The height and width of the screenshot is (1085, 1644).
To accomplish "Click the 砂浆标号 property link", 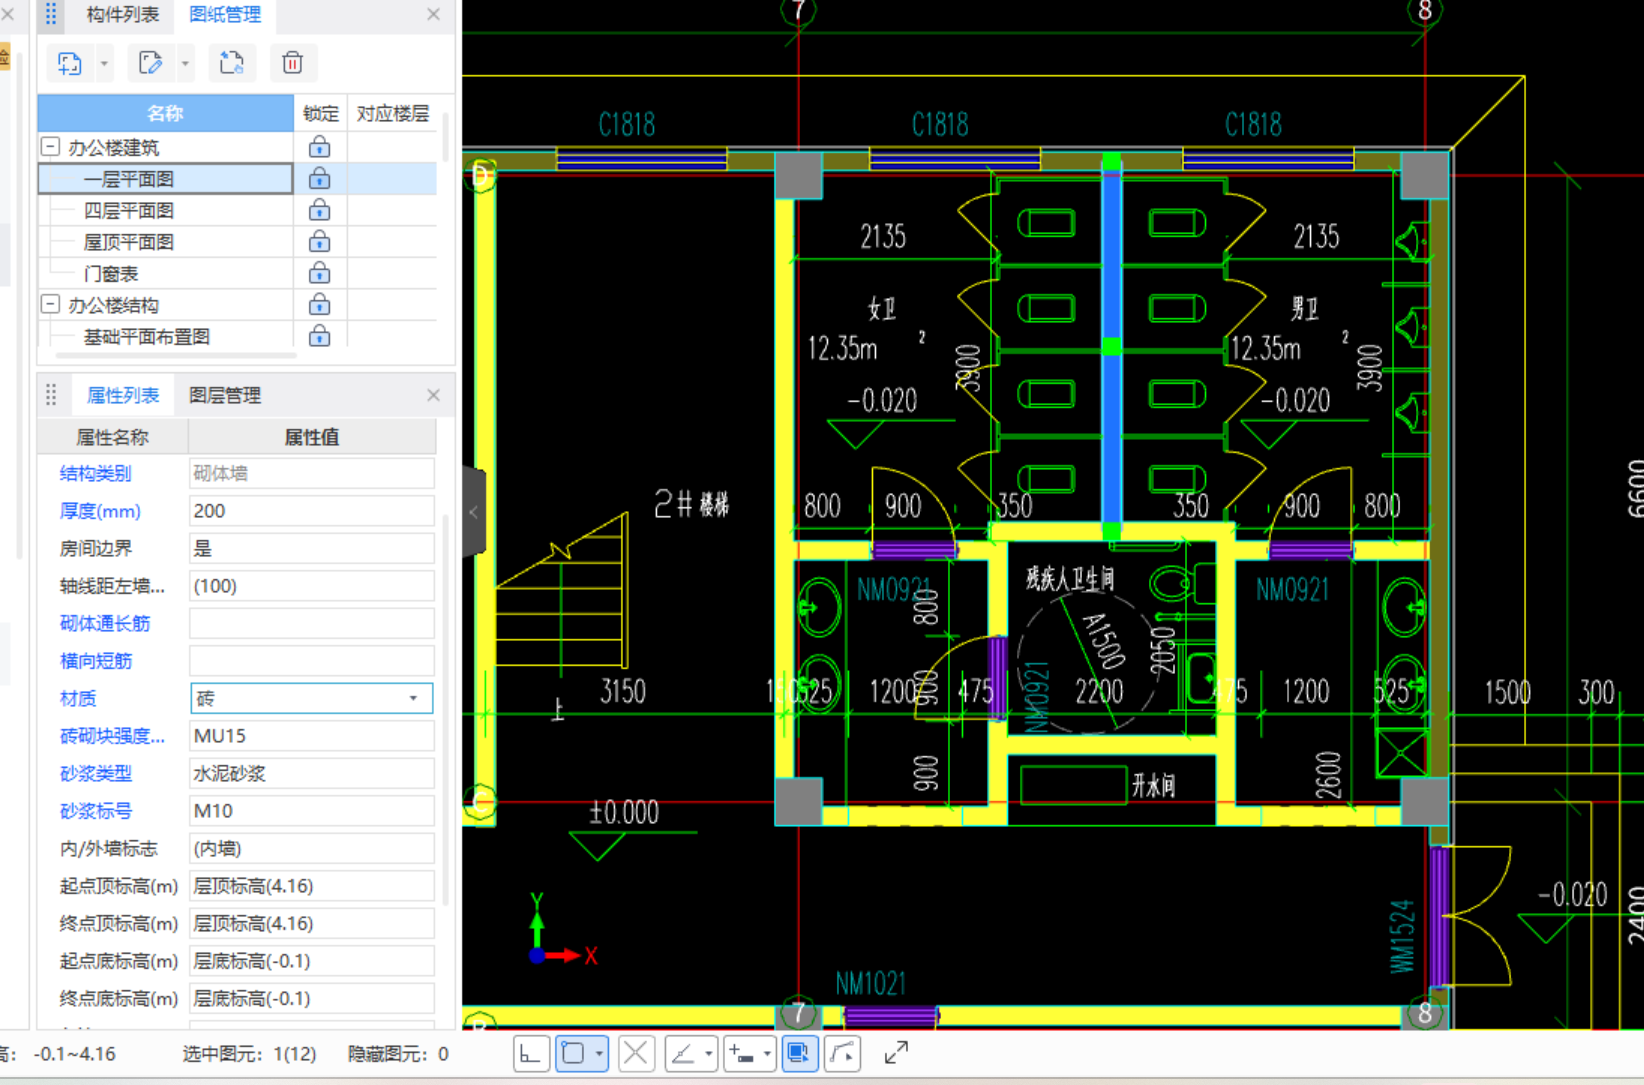I will (x=95, y=811).
